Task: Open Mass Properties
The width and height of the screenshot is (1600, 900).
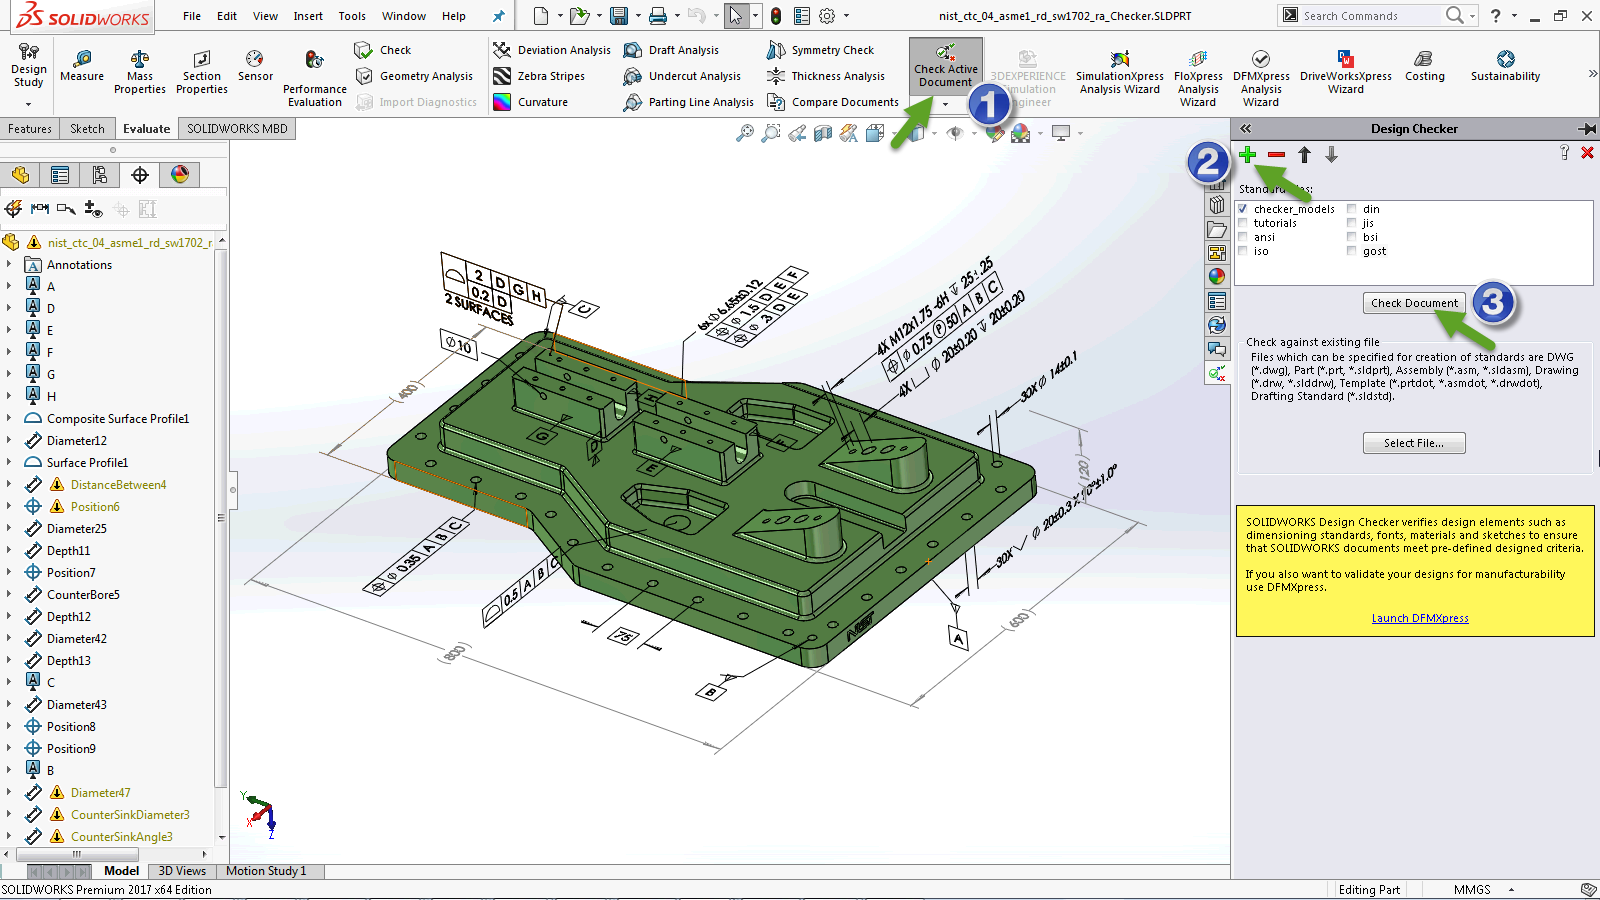Action: [x=140, y=72]
